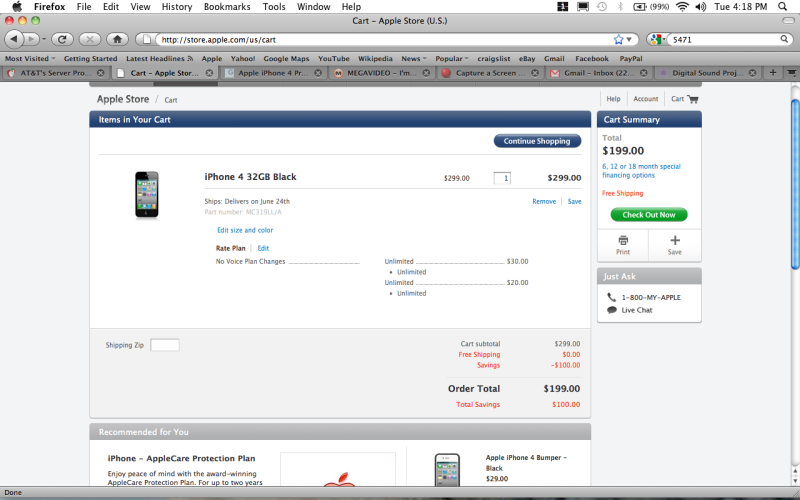Open the Most Visited bookmarks dropdown

(x=30, y=59)
